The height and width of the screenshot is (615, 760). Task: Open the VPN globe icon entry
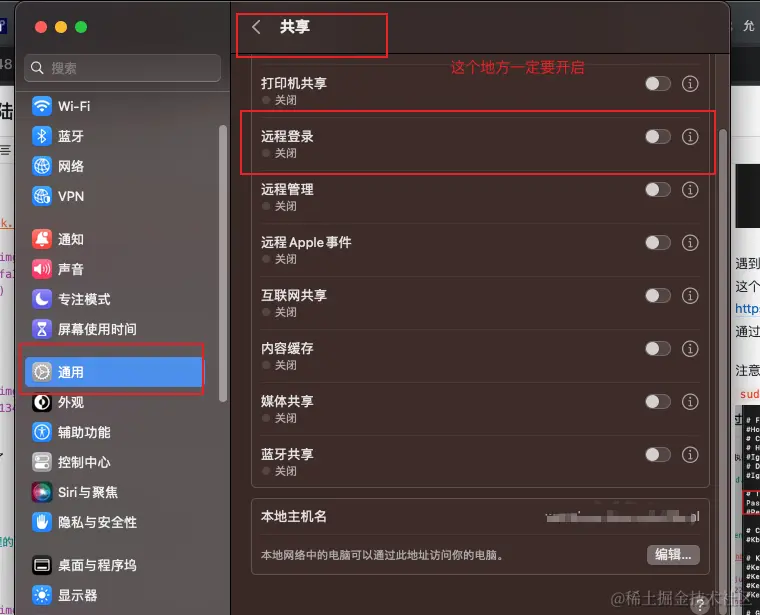click(42, 196)
